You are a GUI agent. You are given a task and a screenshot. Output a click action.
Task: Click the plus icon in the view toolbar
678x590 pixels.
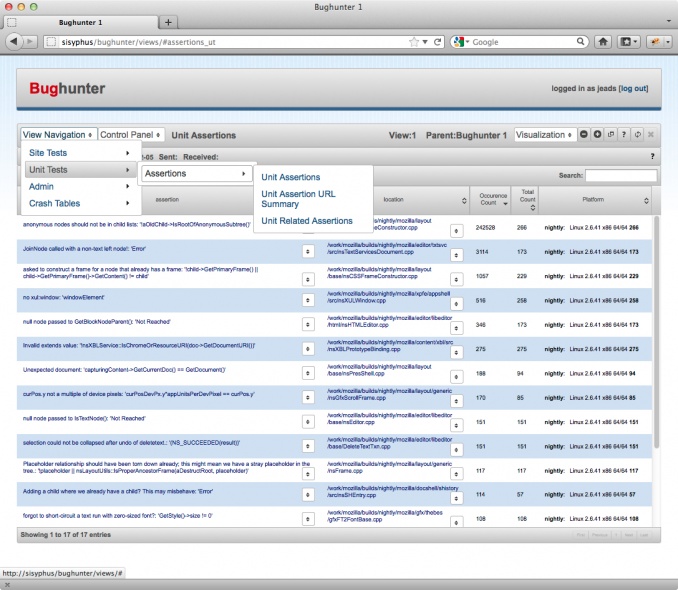coord(598,135)
